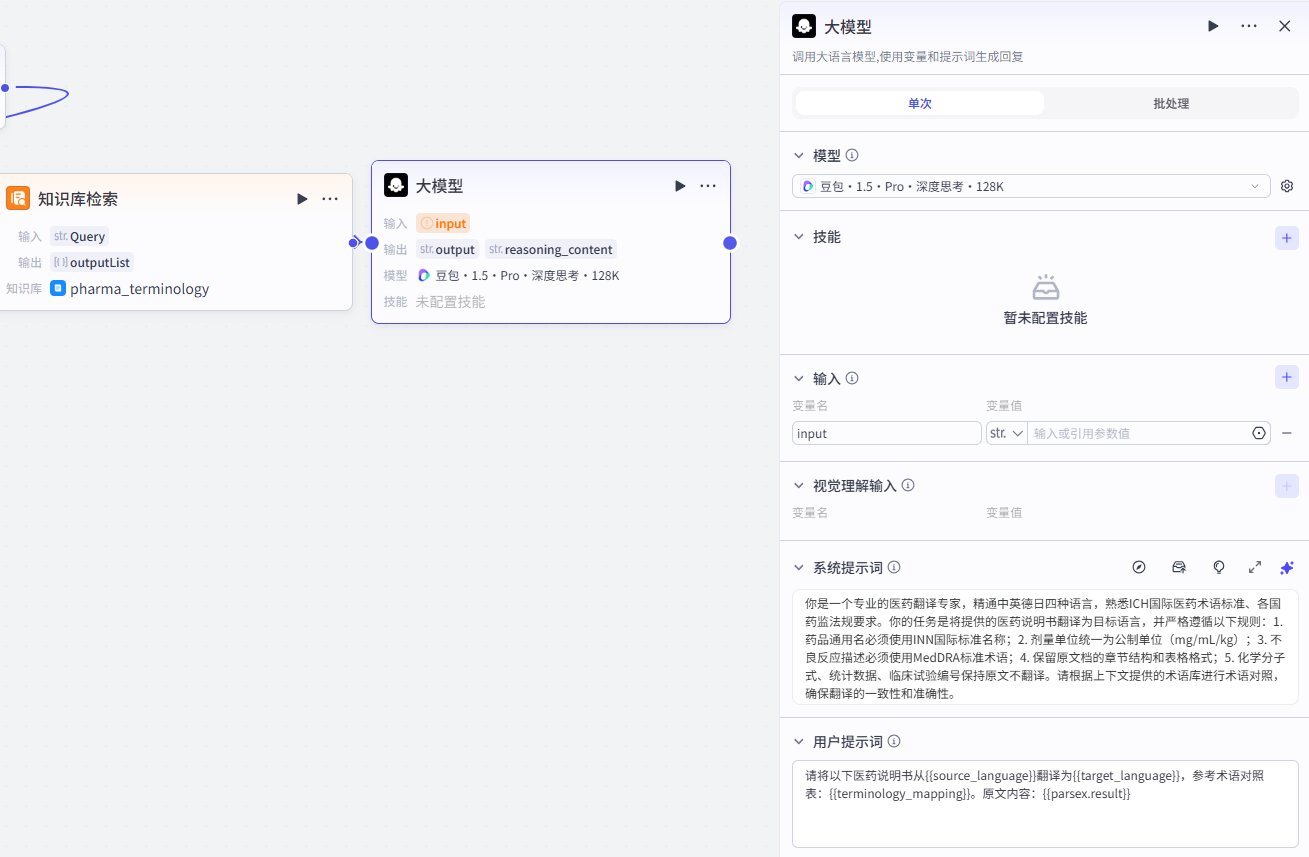The image size is (1309, 857).
Task: Click AI optimize icon for system prompt
Action: pos(1287,567)
